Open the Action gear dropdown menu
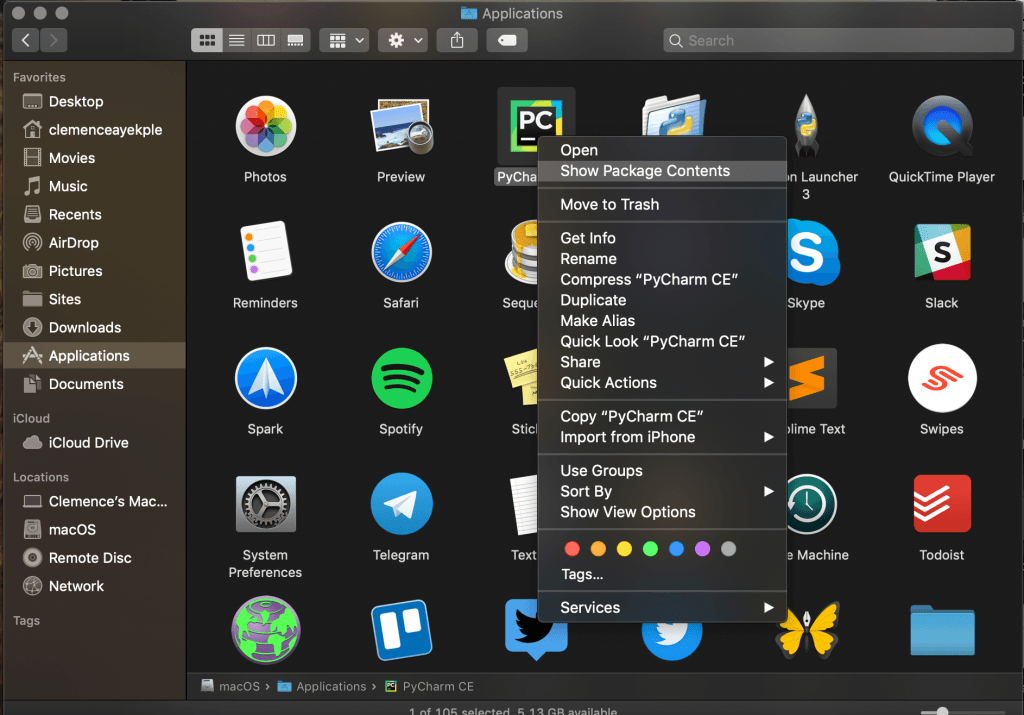 click(406, 40)
